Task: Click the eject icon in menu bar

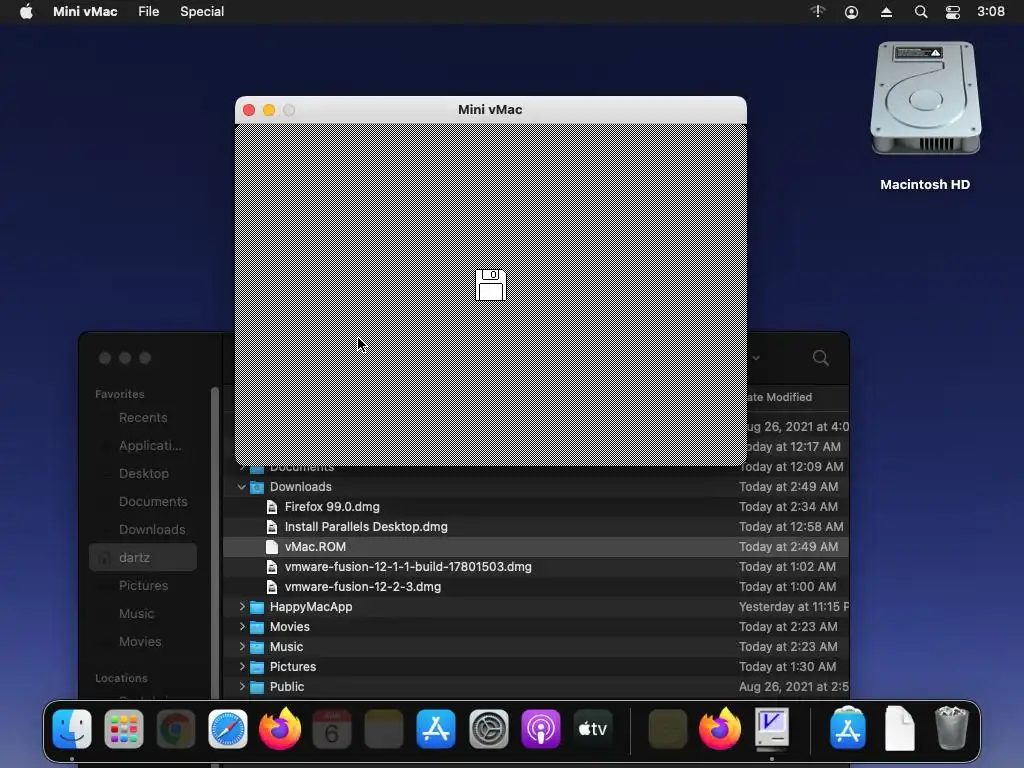Action: click(x=886, y=12)
